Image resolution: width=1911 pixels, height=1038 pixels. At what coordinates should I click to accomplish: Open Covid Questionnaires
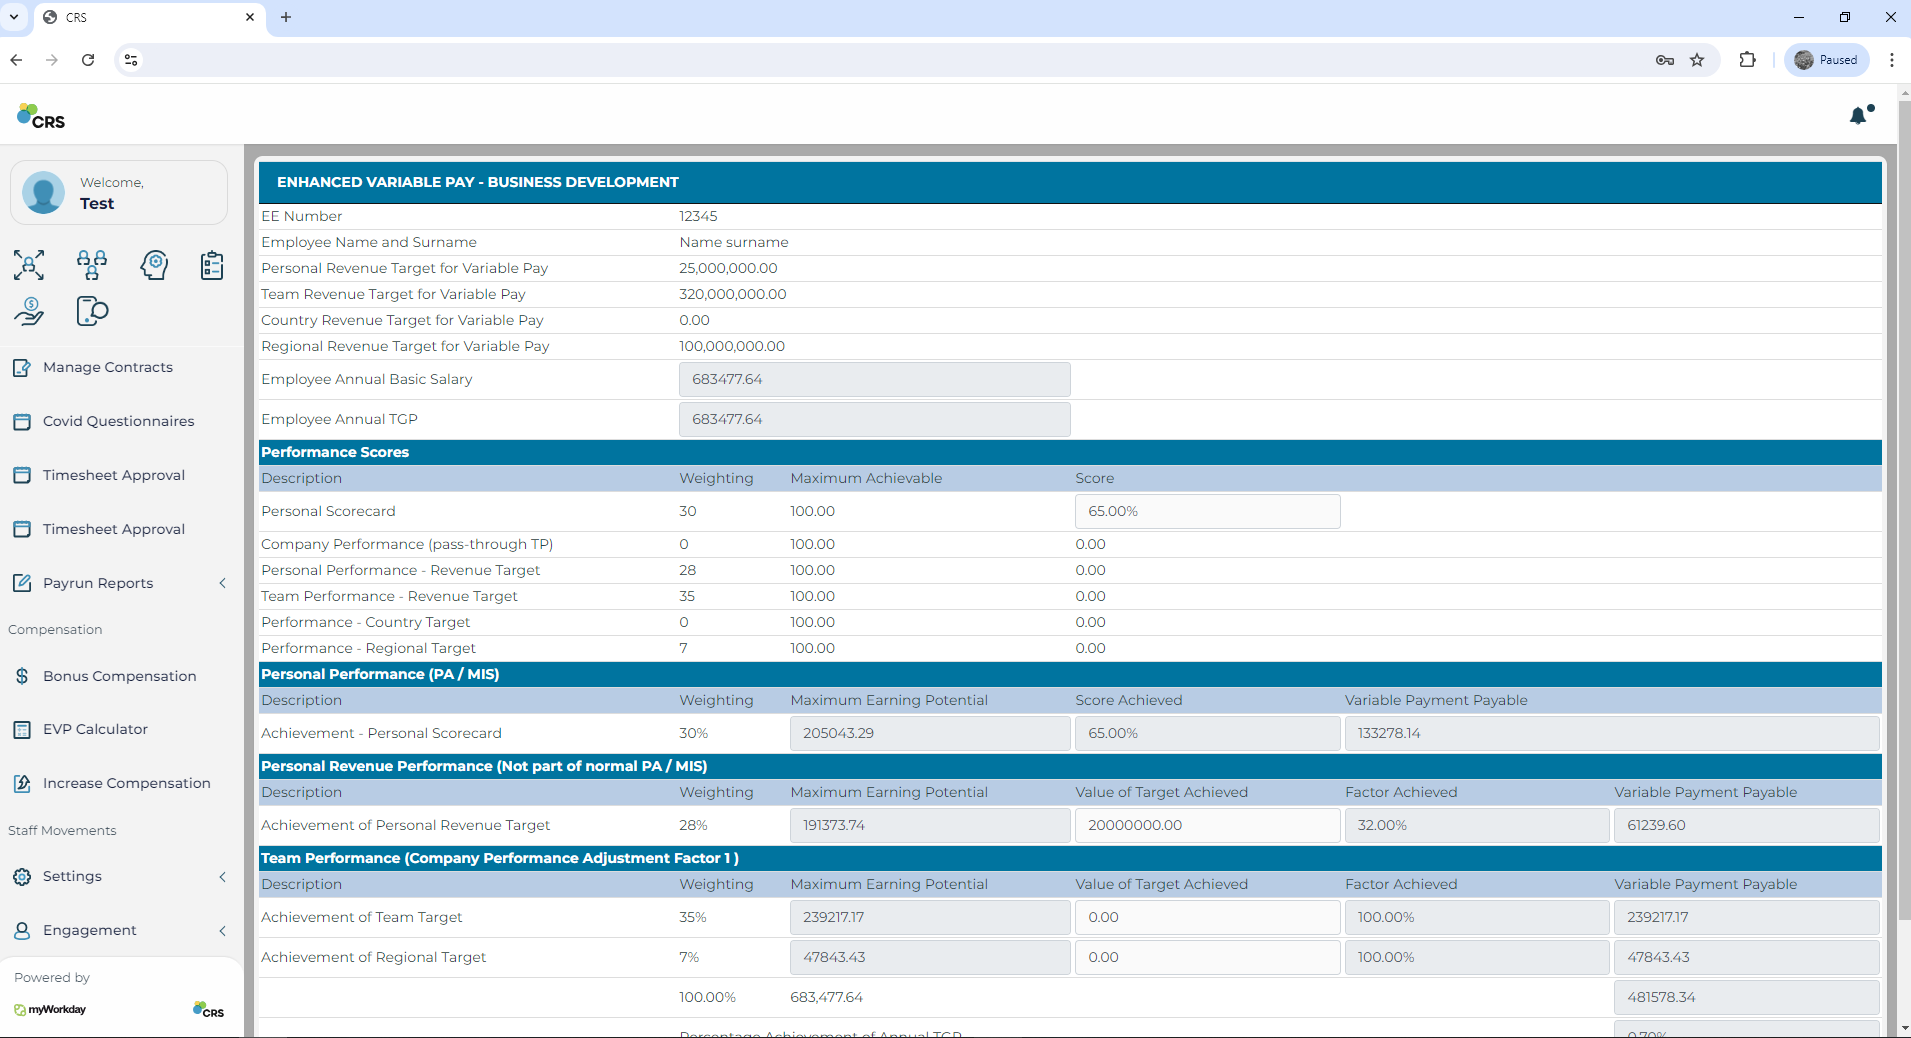coord(119,422)
